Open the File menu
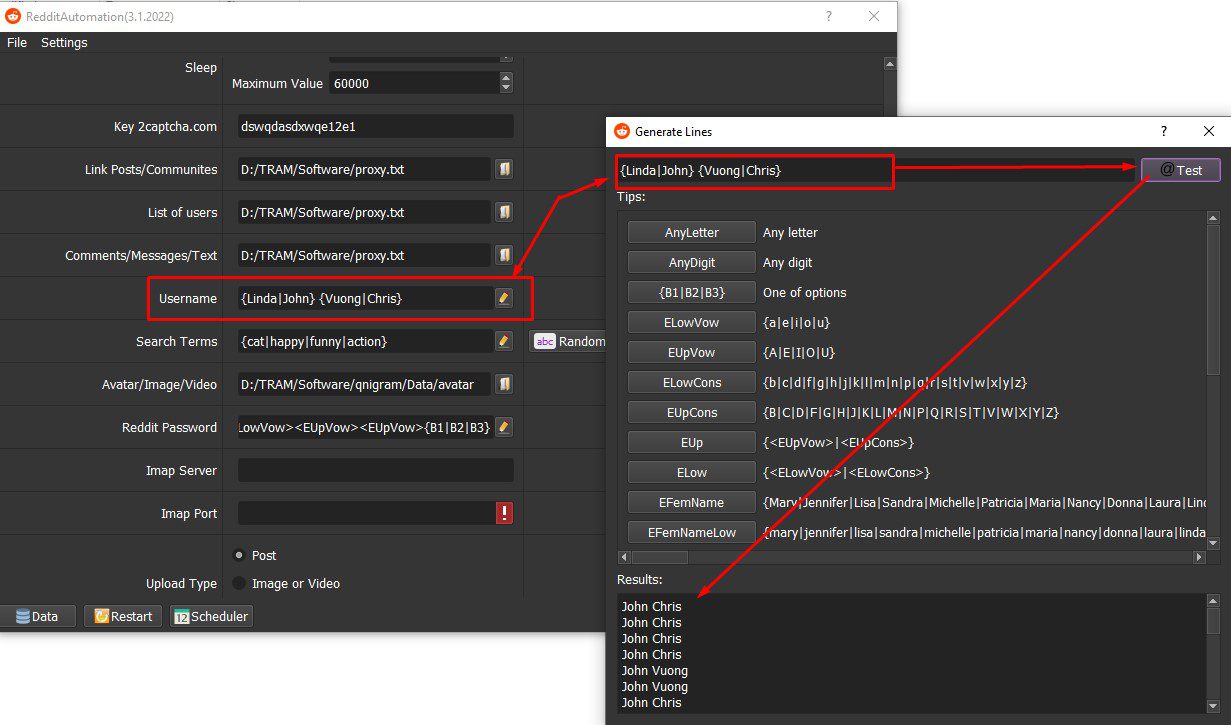This screenshot has height=725, width=1231. 17,42
